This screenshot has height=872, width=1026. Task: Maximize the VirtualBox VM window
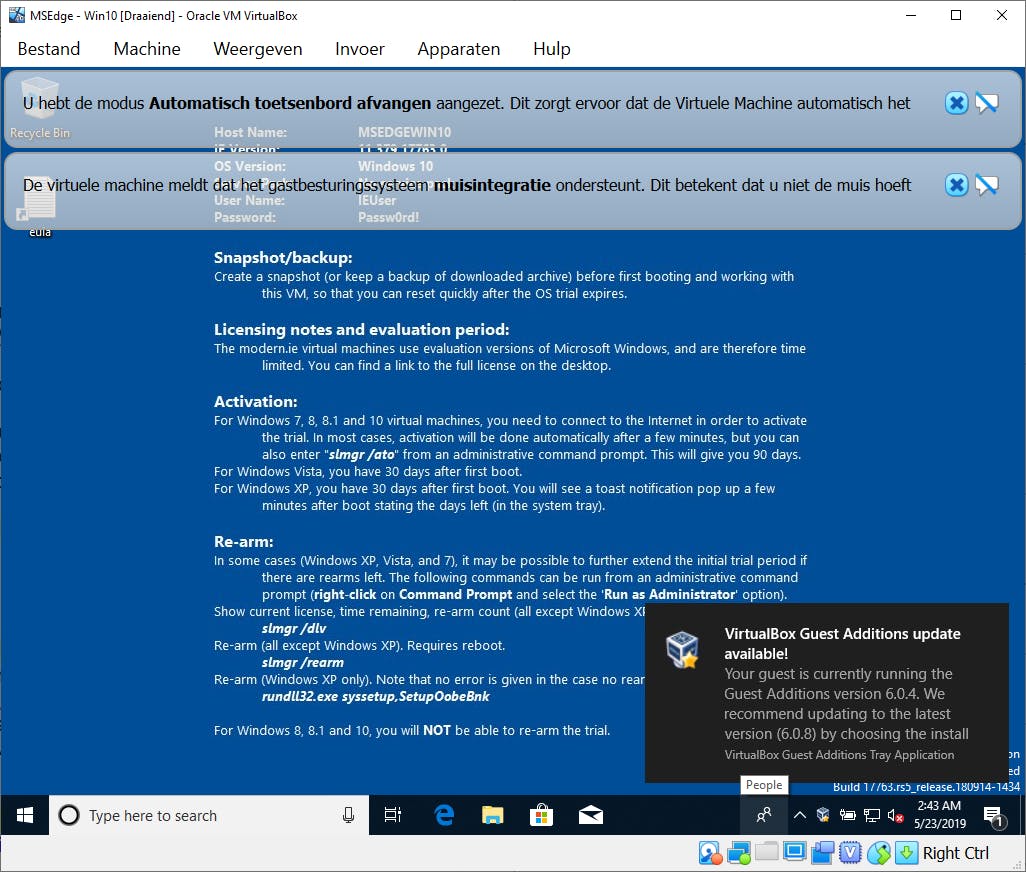pyautogui.click(x=955, y=16)
